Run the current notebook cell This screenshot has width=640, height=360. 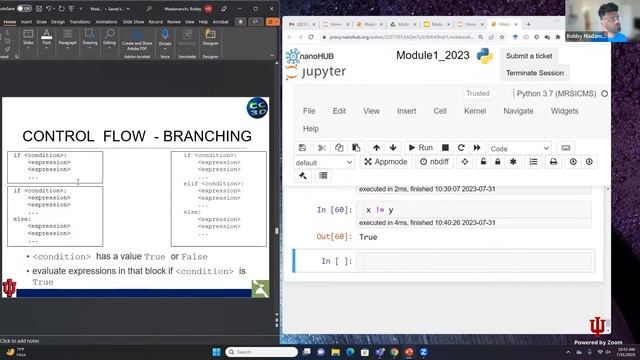(420, 148)
